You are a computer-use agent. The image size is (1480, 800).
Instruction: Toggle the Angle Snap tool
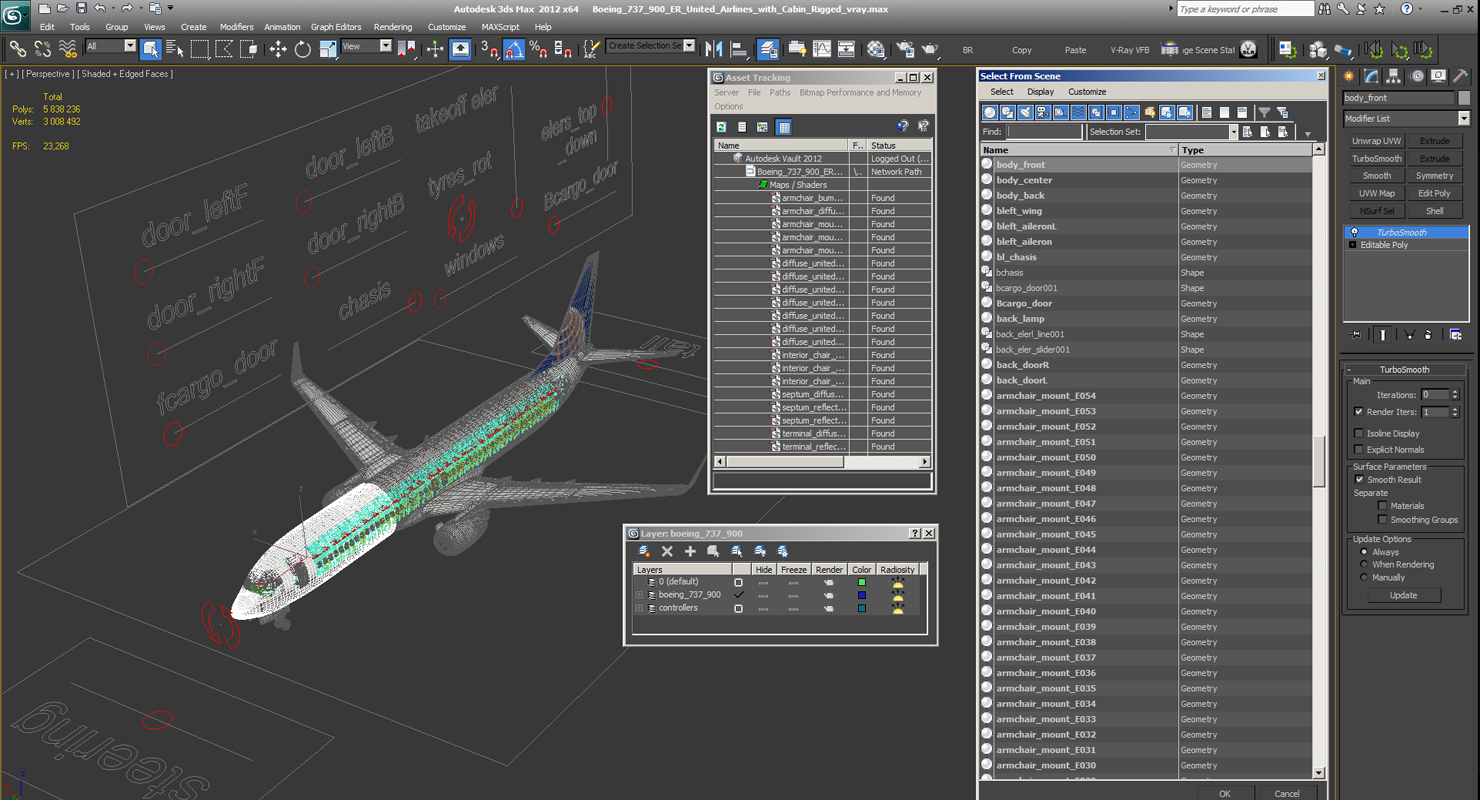(x=514, y=48)
